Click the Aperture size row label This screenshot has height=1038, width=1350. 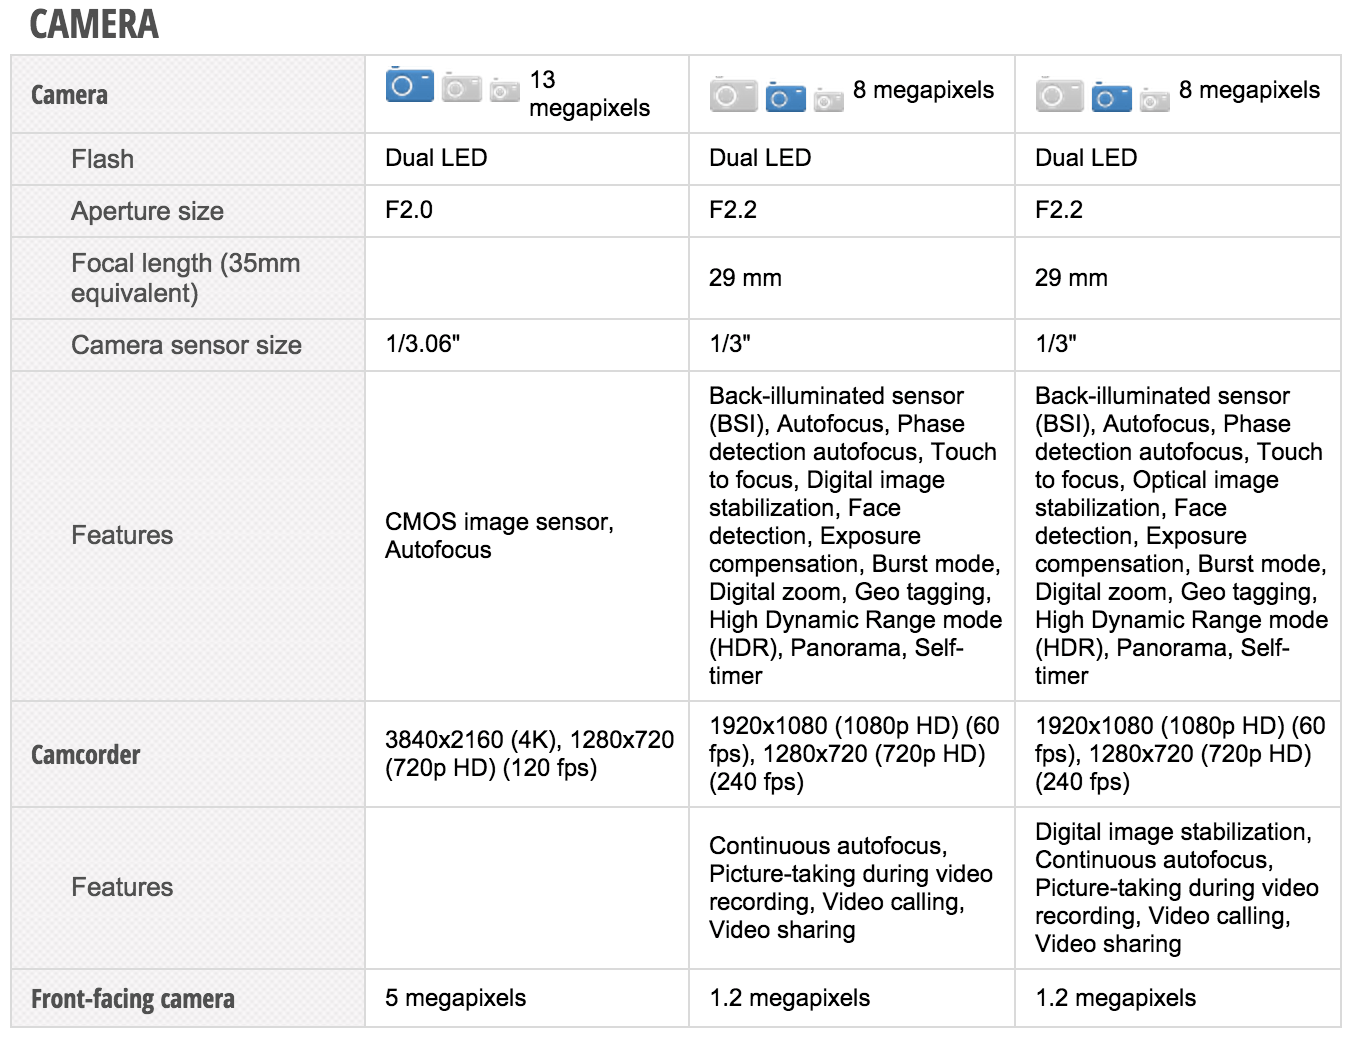coord(147,211)
